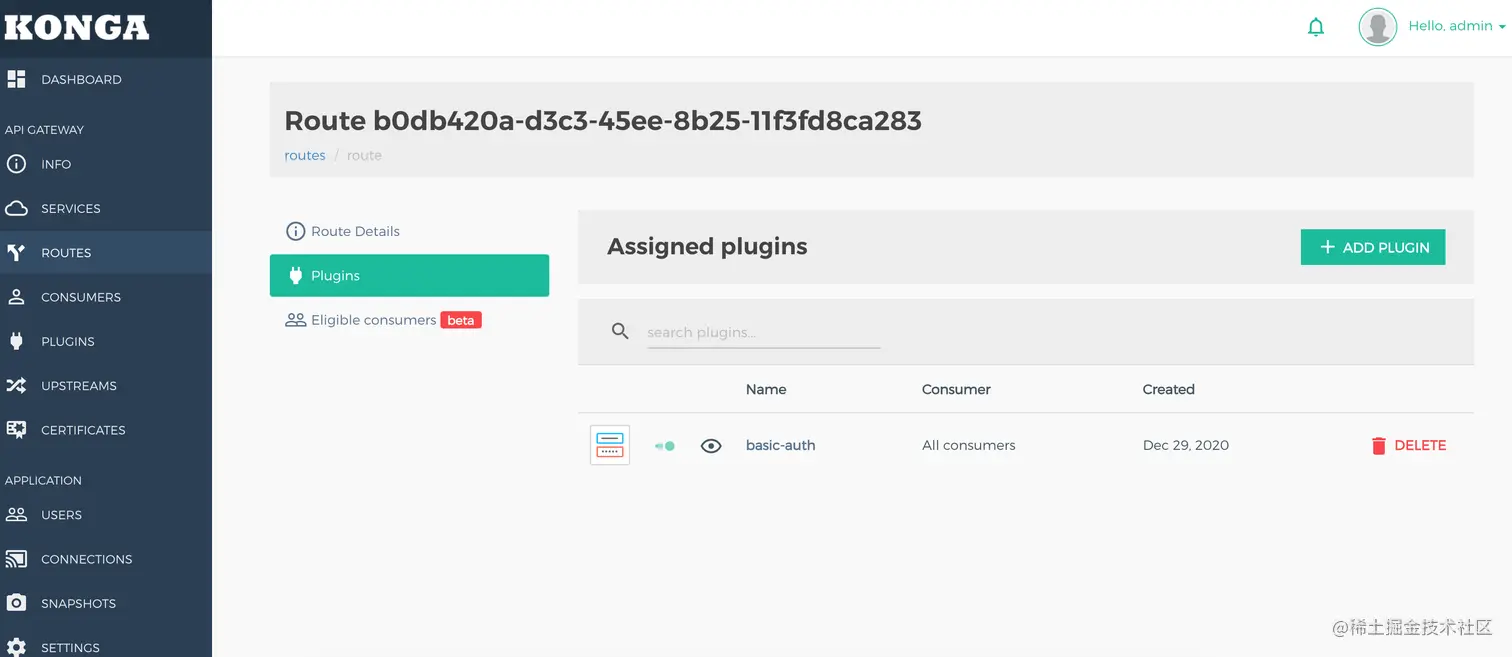Image resolution: width=1512 pixels, height=657 pixels.
Task: Click the Eligible consumers people icon
Action: pyautogui.click(x=295, y=320)
